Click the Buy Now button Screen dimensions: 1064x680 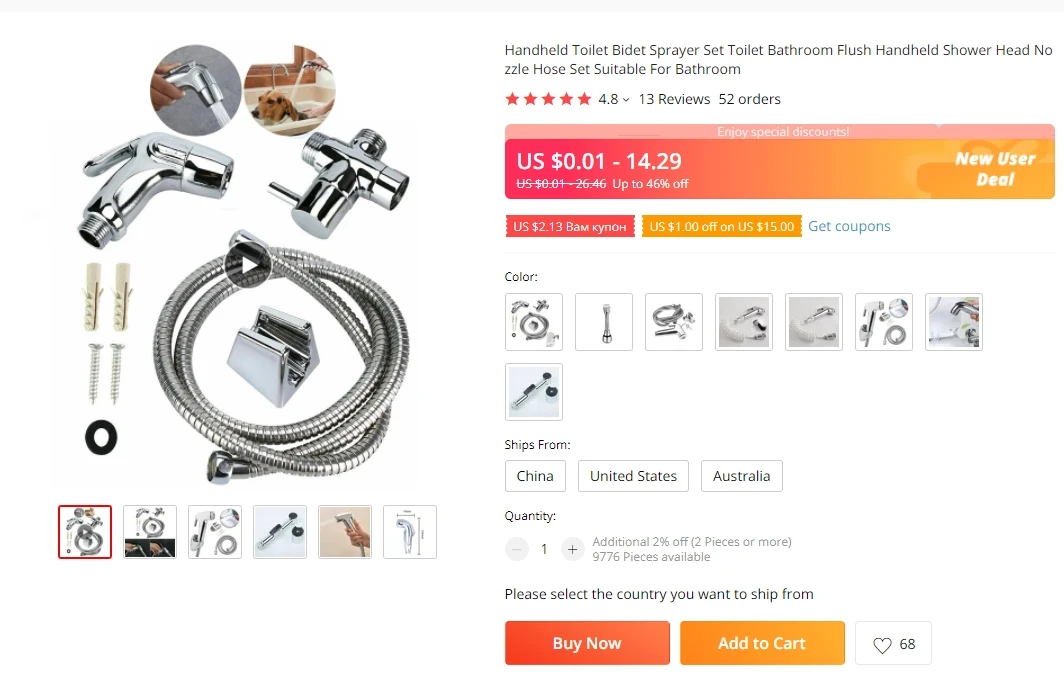[x=587, y=643]
